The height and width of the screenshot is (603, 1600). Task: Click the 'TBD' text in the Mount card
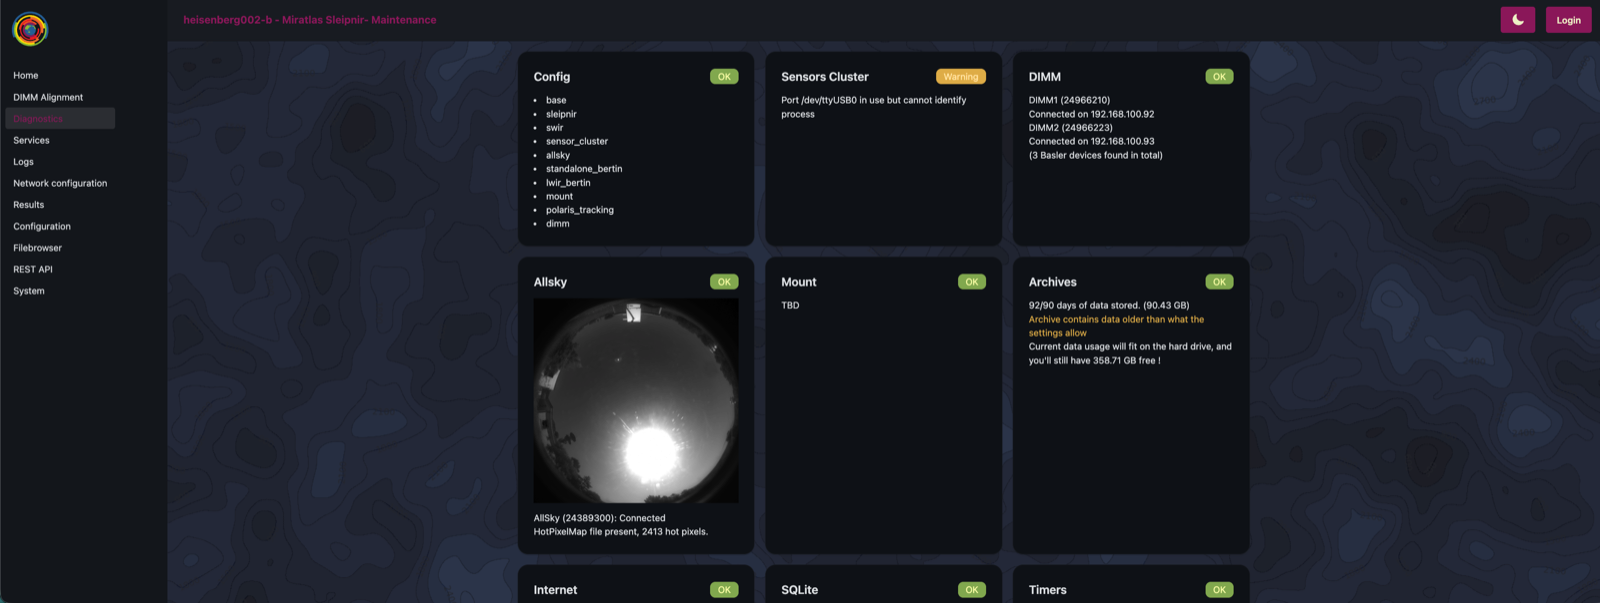point(790,306)
